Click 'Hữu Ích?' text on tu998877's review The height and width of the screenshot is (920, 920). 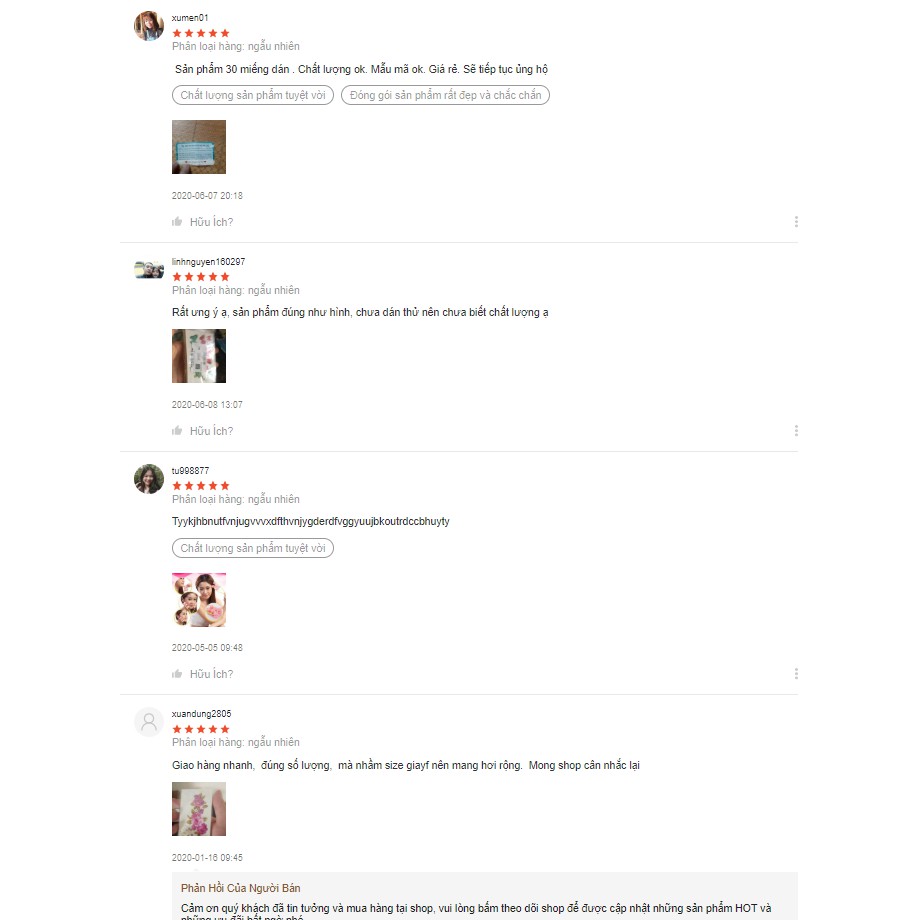point(211,674)
